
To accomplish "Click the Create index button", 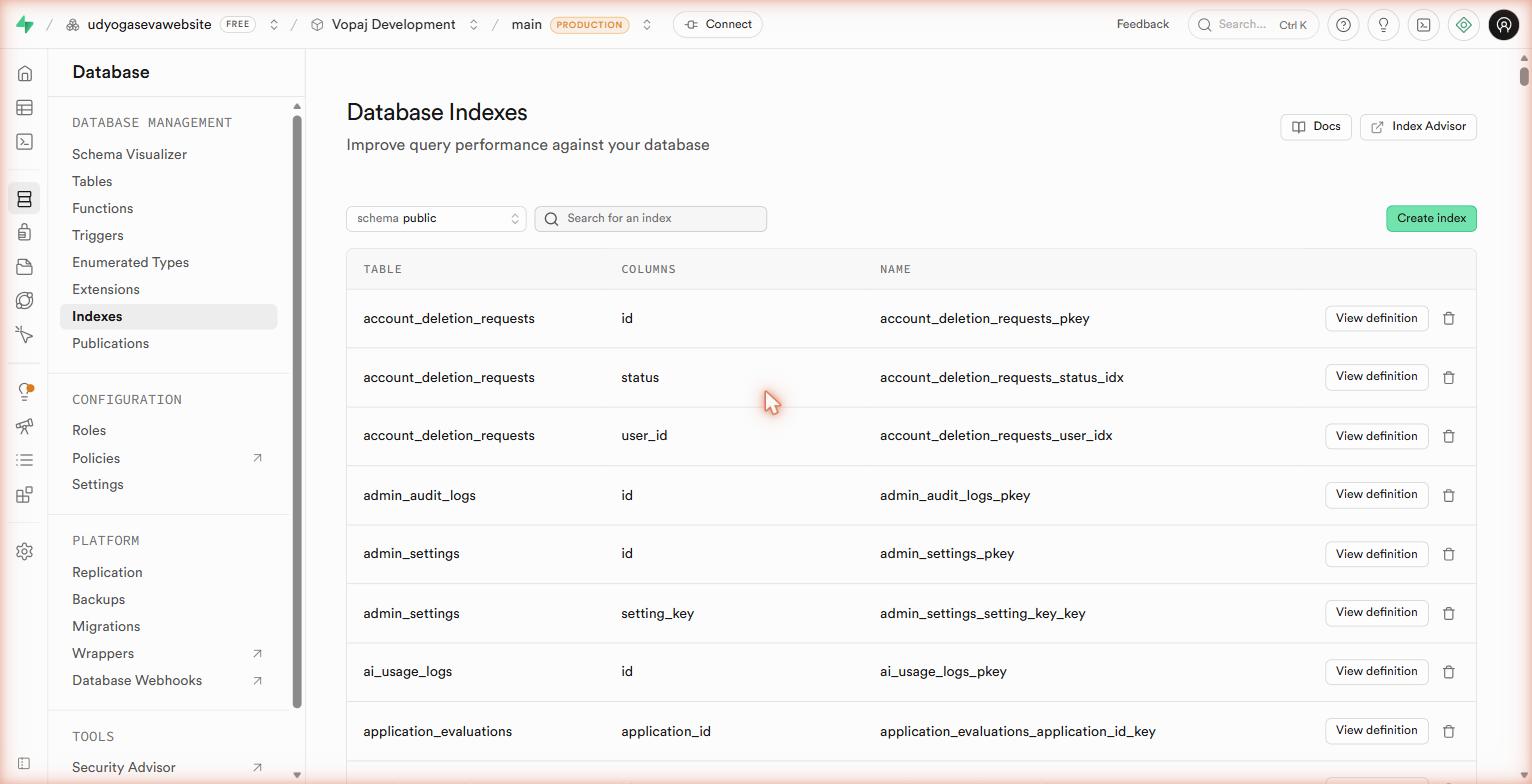I will click(x=1431, y=218).
